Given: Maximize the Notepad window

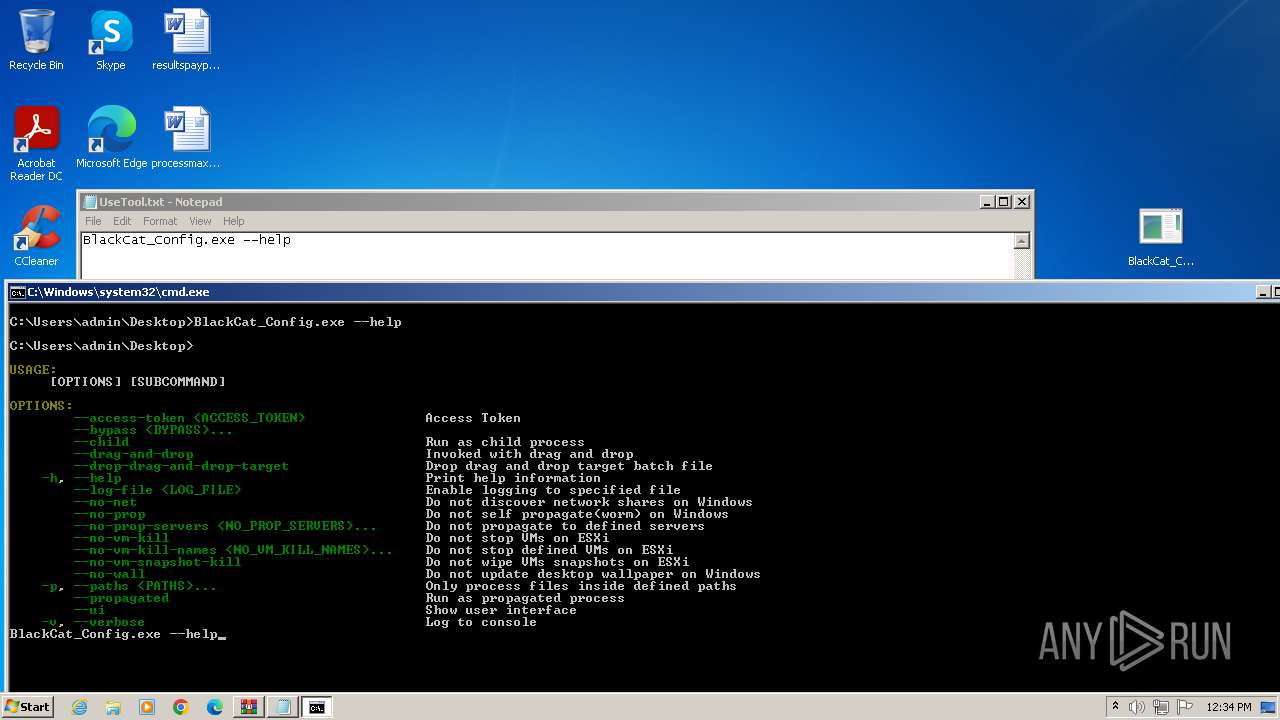Looking at the screenshot, I should pos(1004,201).
